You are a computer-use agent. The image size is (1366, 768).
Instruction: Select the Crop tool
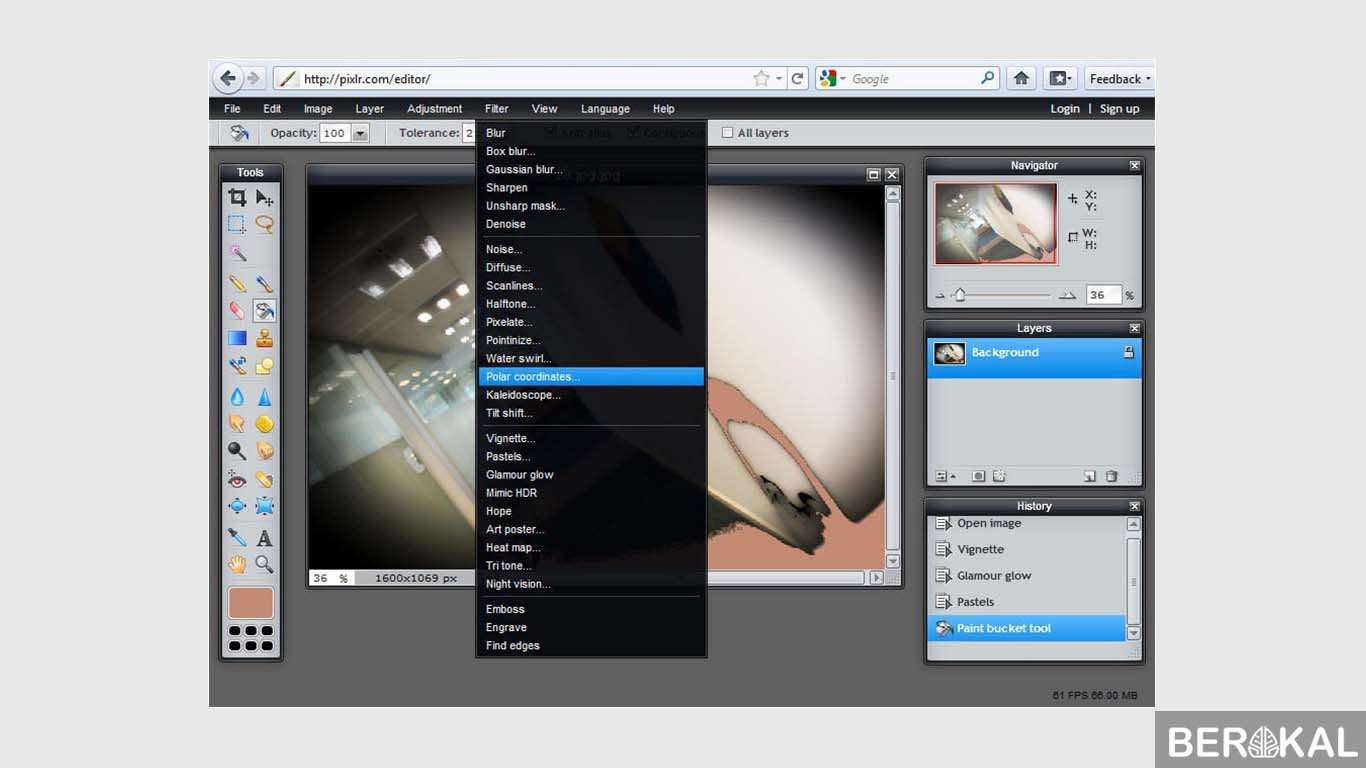pyautogui.click(x=237, y=197)
